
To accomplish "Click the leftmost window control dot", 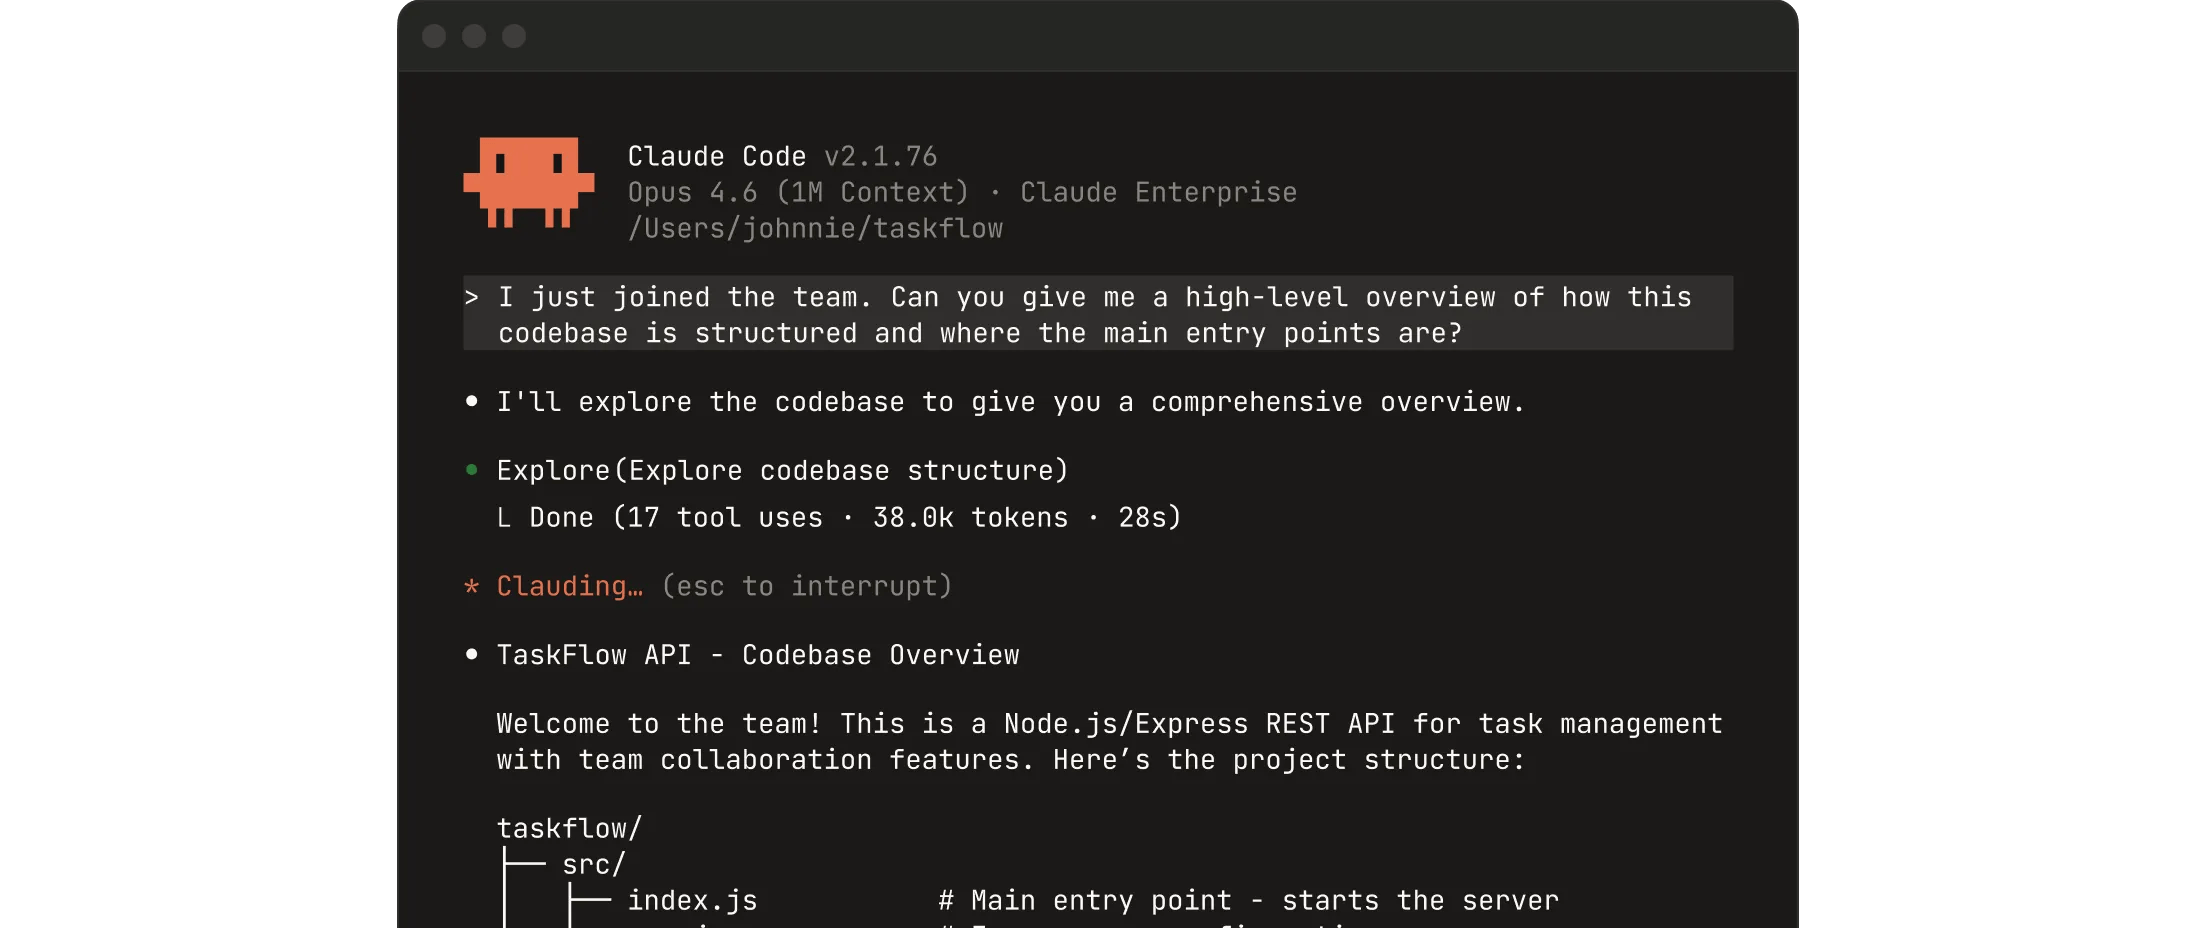I will tap(434, 37).
